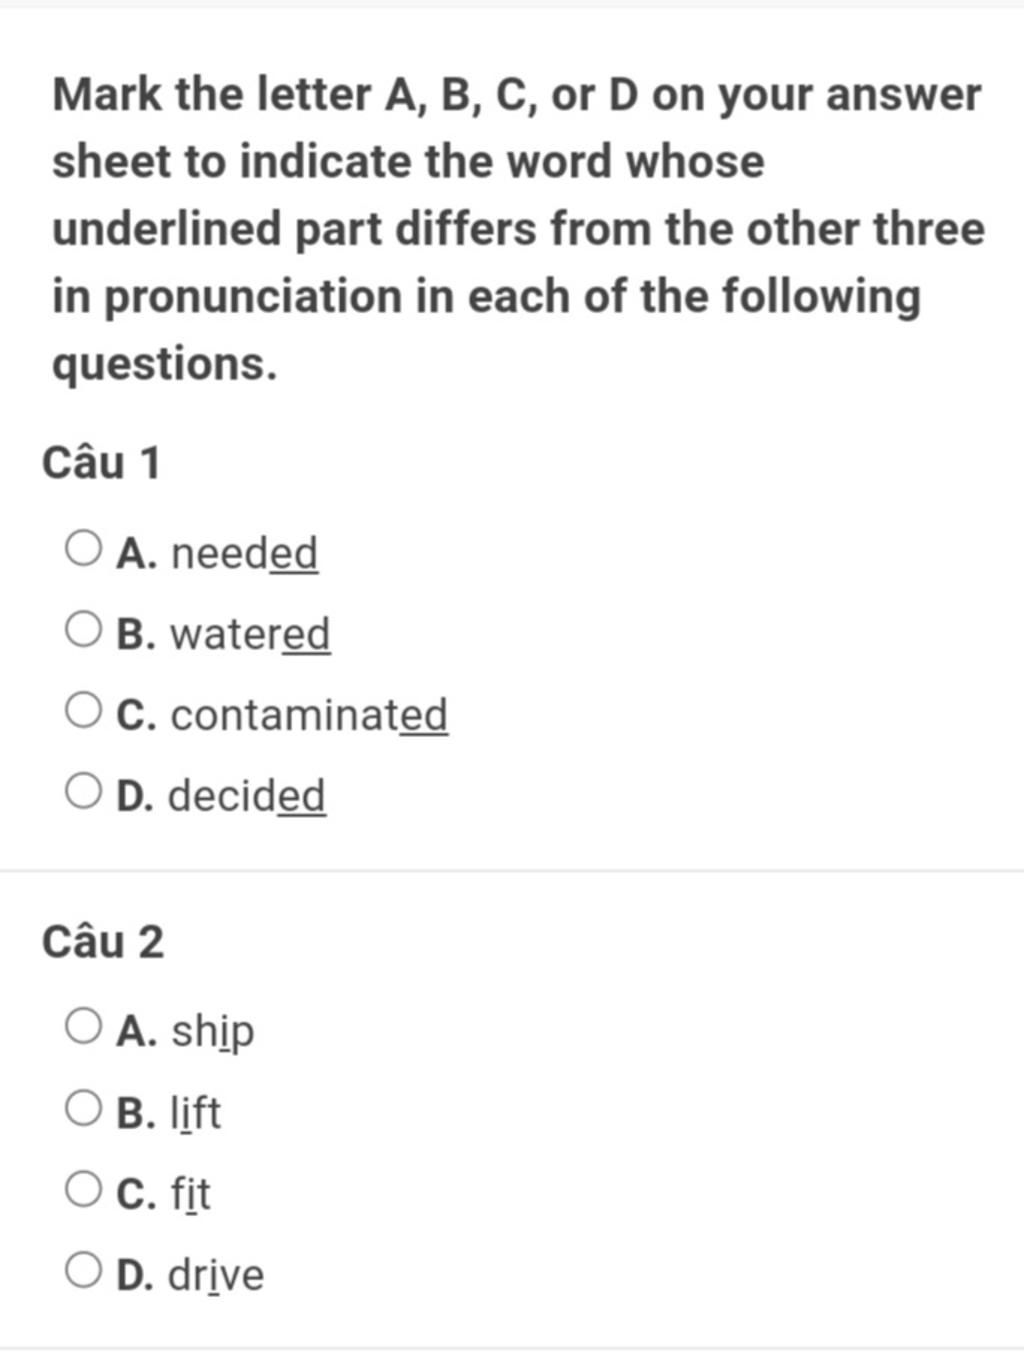The width and height of the screenshot is (1024, 1355).
Task: Select the radio button for A. needed
Action: coord(83,549)
